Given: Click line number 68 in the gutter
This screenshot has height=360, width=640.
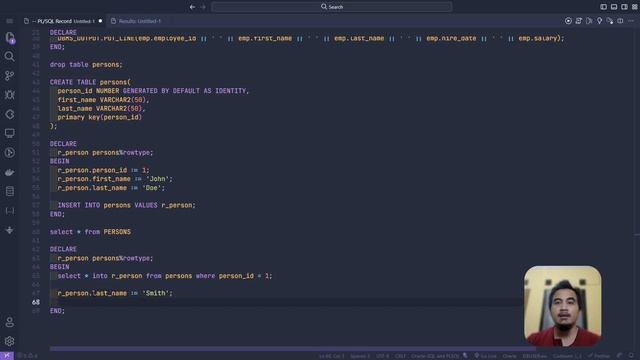Looking at the screenshot, I should pyautogui.click(x=36, y=302).
